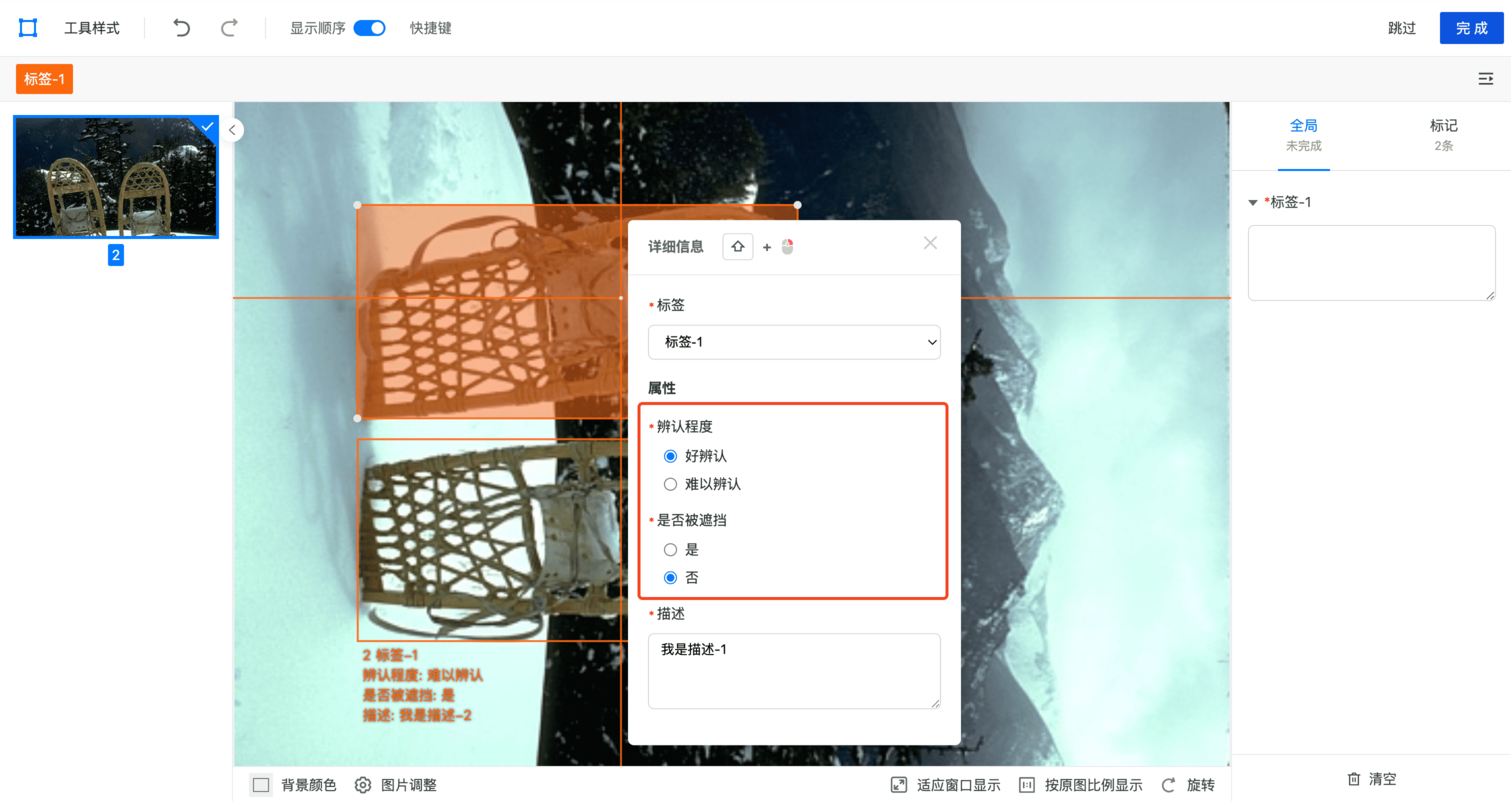Select the orange 标签-1 label chip
Screen dimensions: 1511x801
pyautogui.click(x=45, y=79)
